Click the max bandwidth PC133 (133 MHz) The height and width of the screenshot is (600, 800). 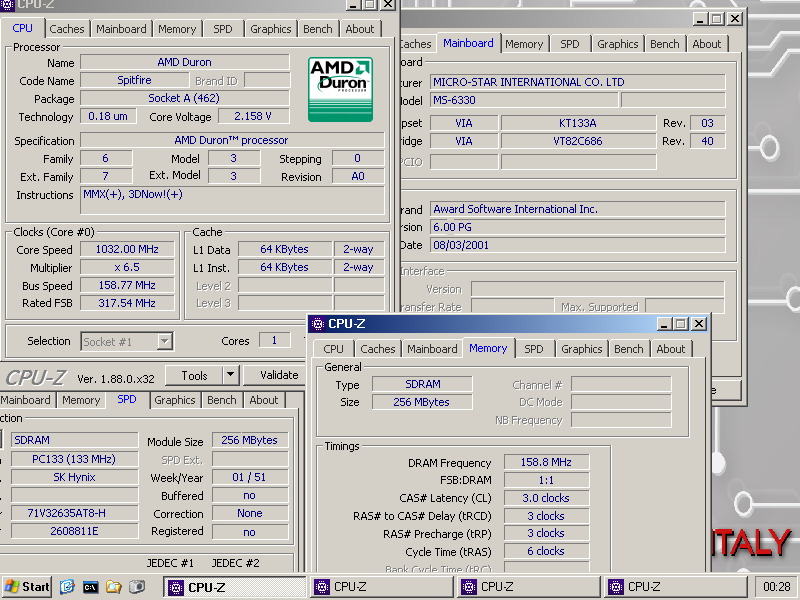pos(74,459)
